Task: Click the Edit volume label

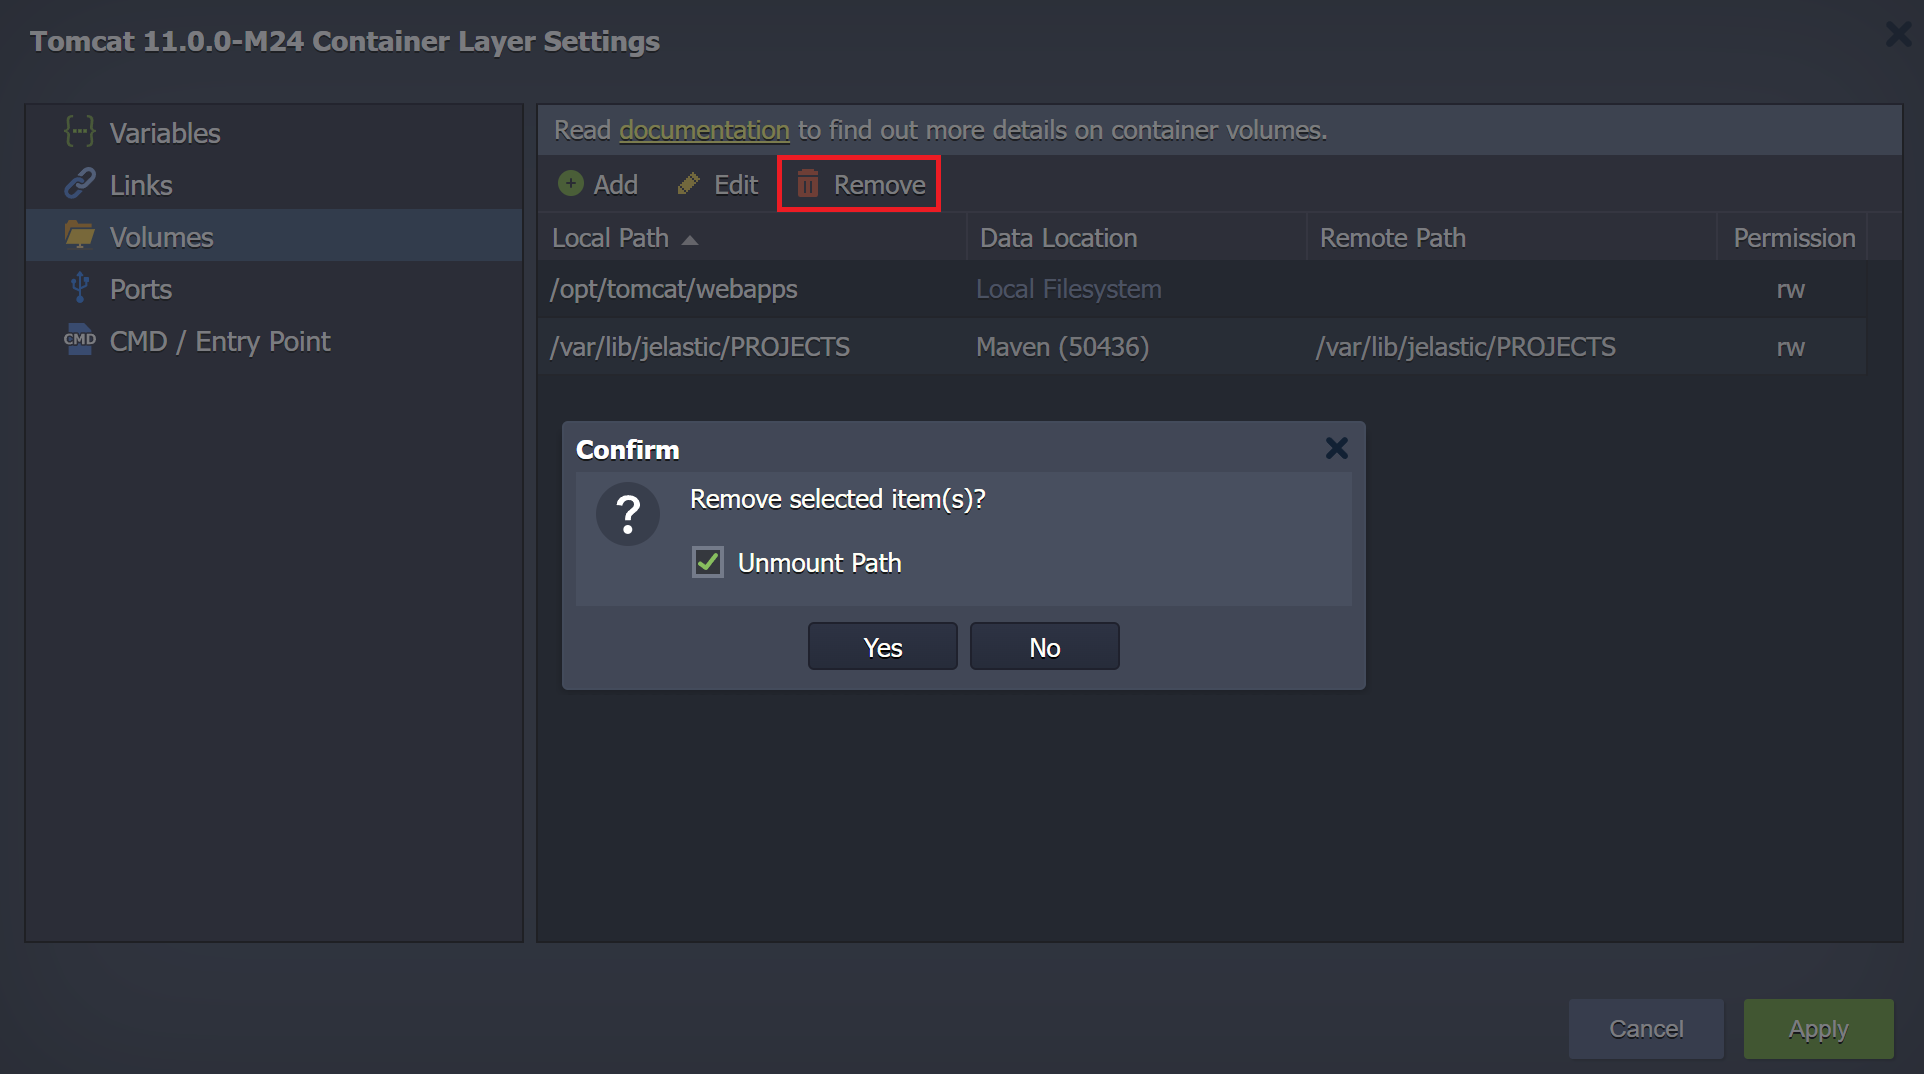Action: click(x=736, y=184)
